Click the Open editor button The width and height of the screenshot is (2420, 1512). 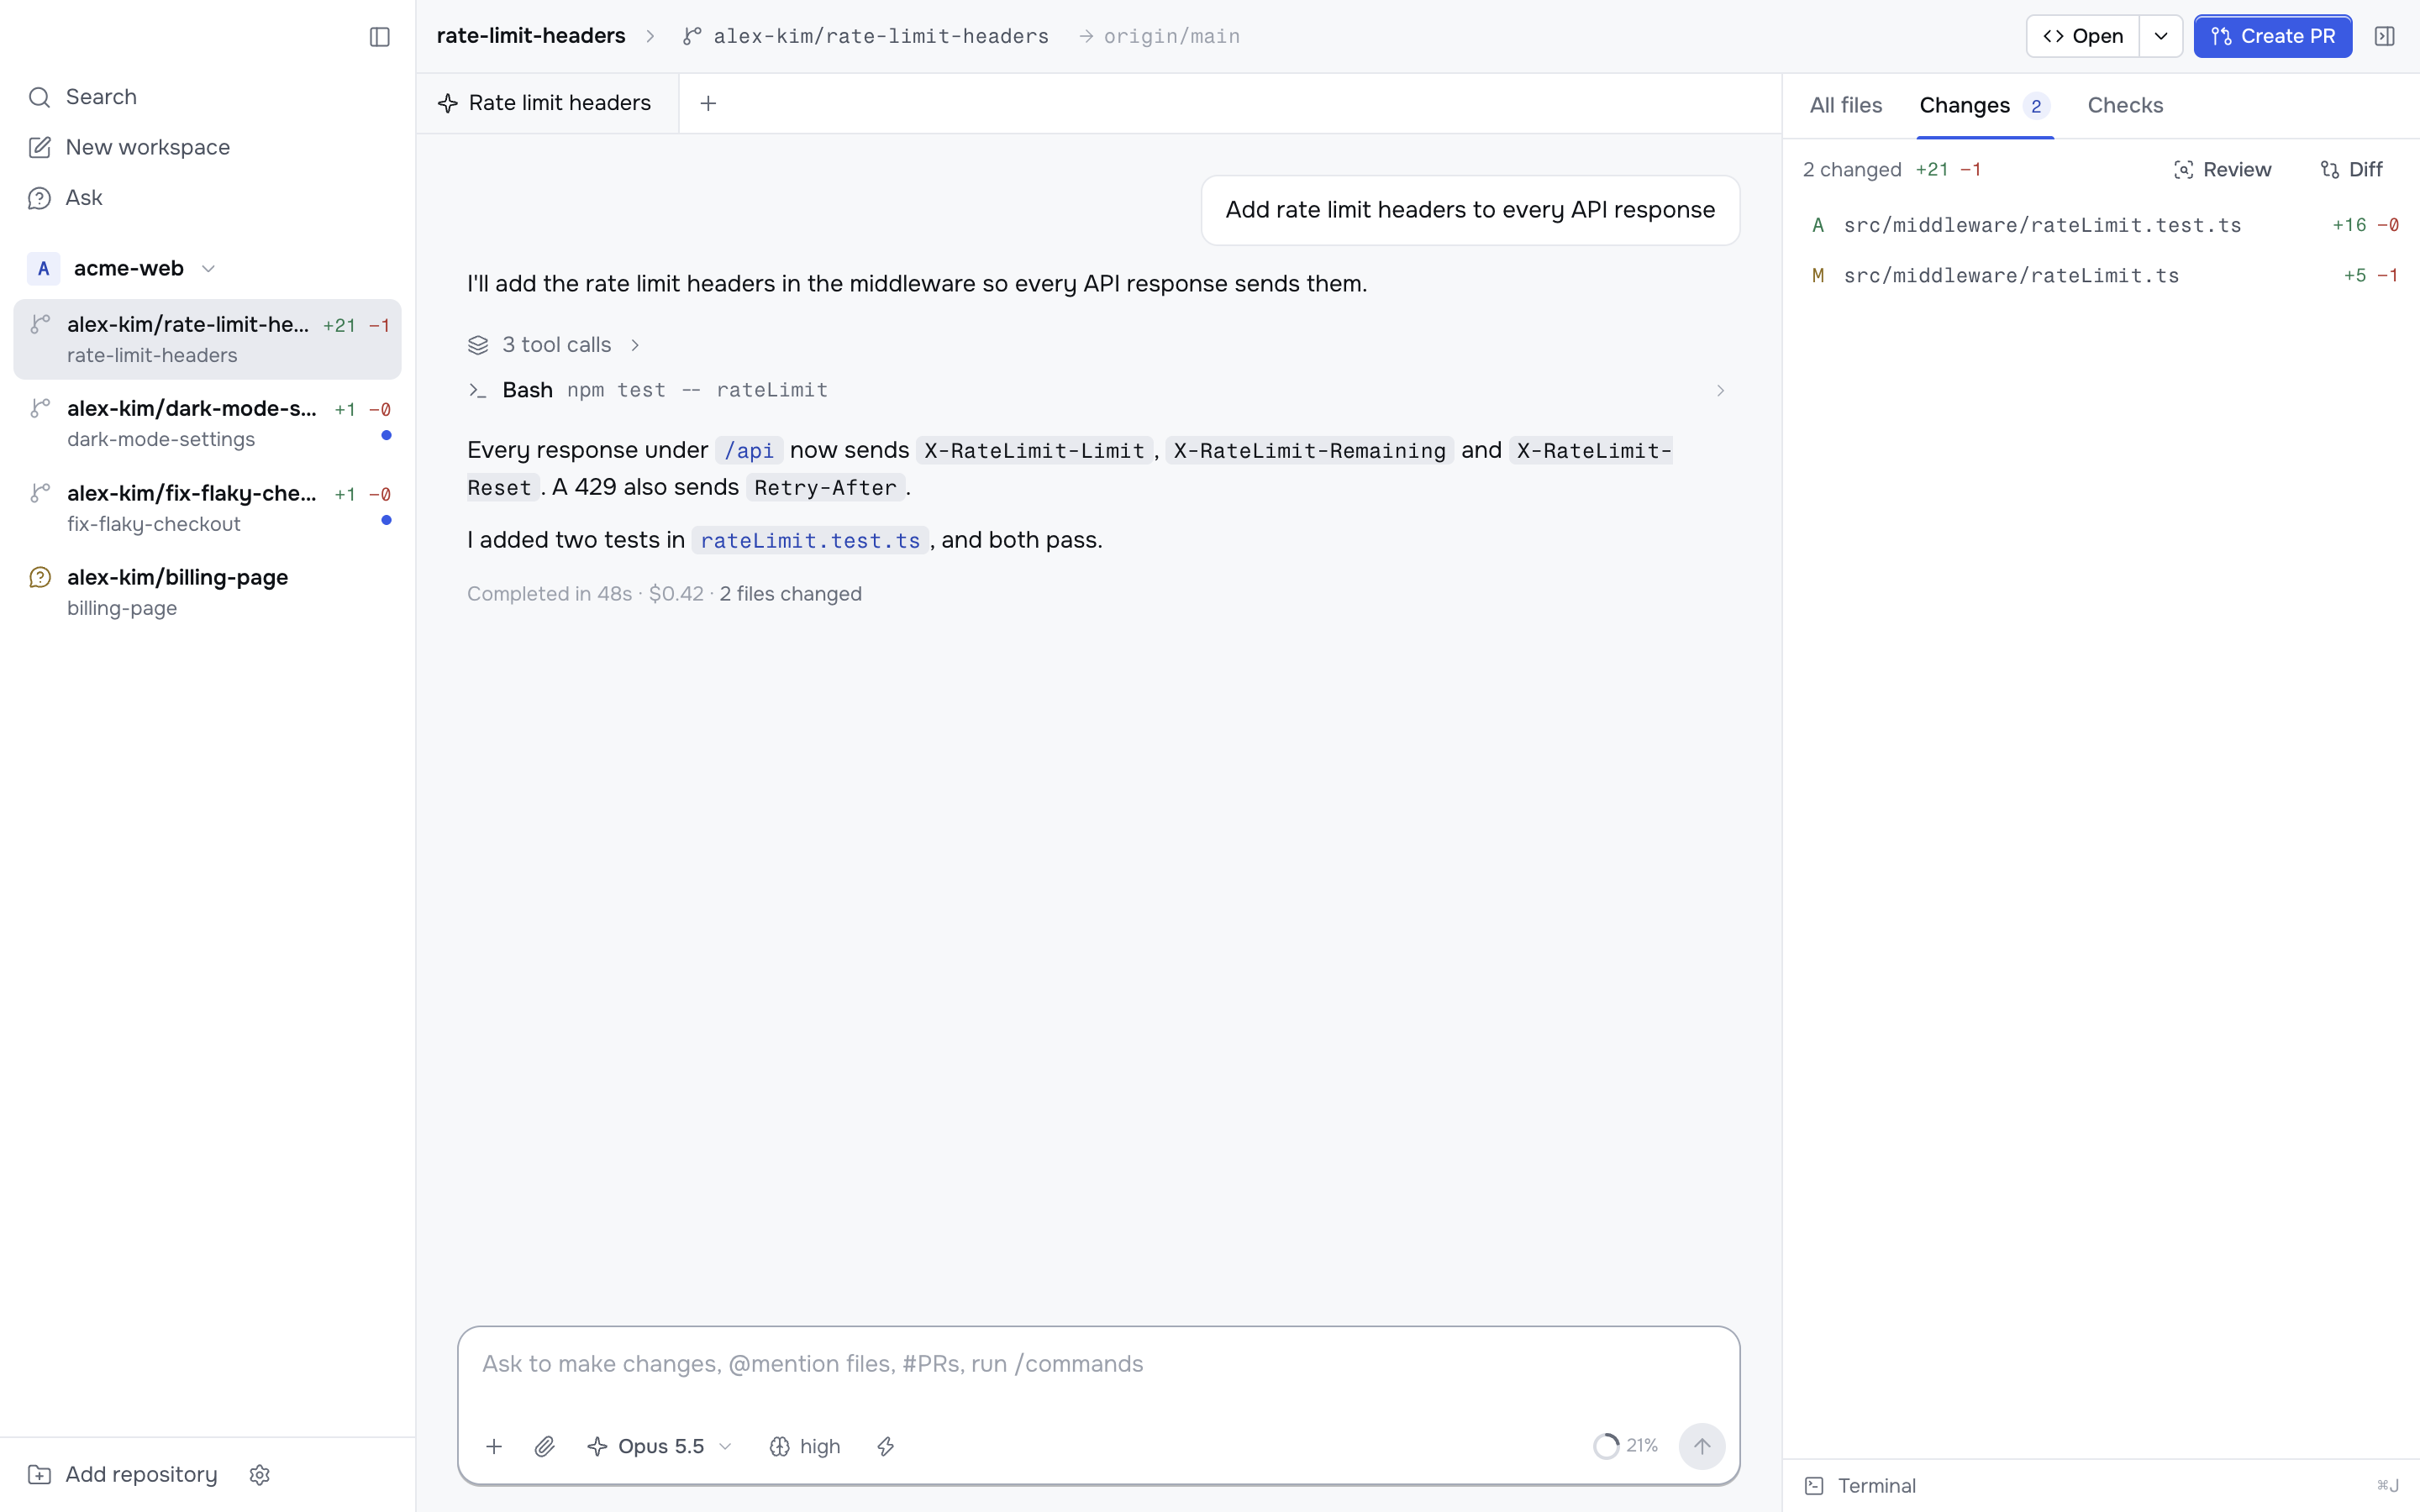point(2082,37)
